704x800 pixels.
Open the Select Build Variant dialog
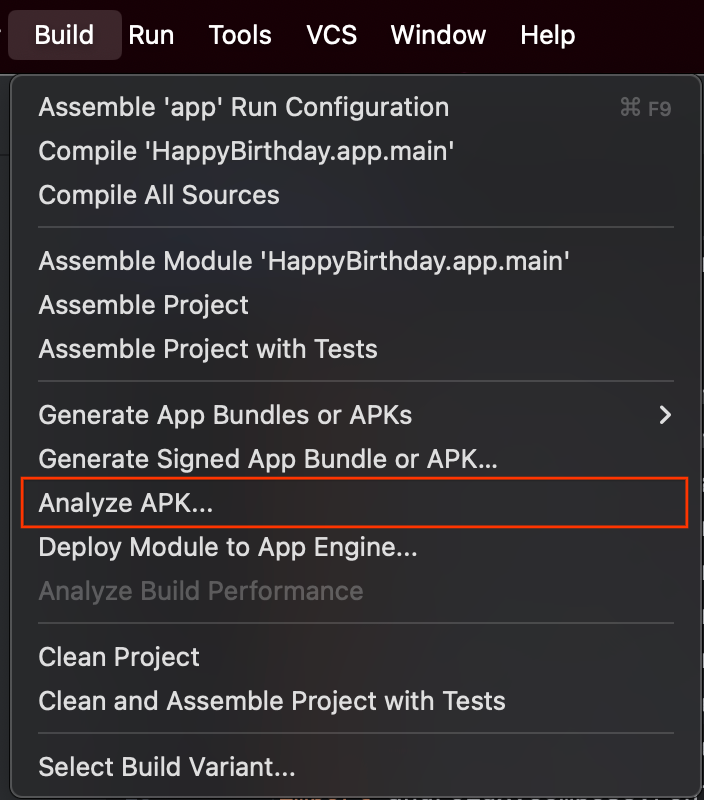[x=166, y=767]
